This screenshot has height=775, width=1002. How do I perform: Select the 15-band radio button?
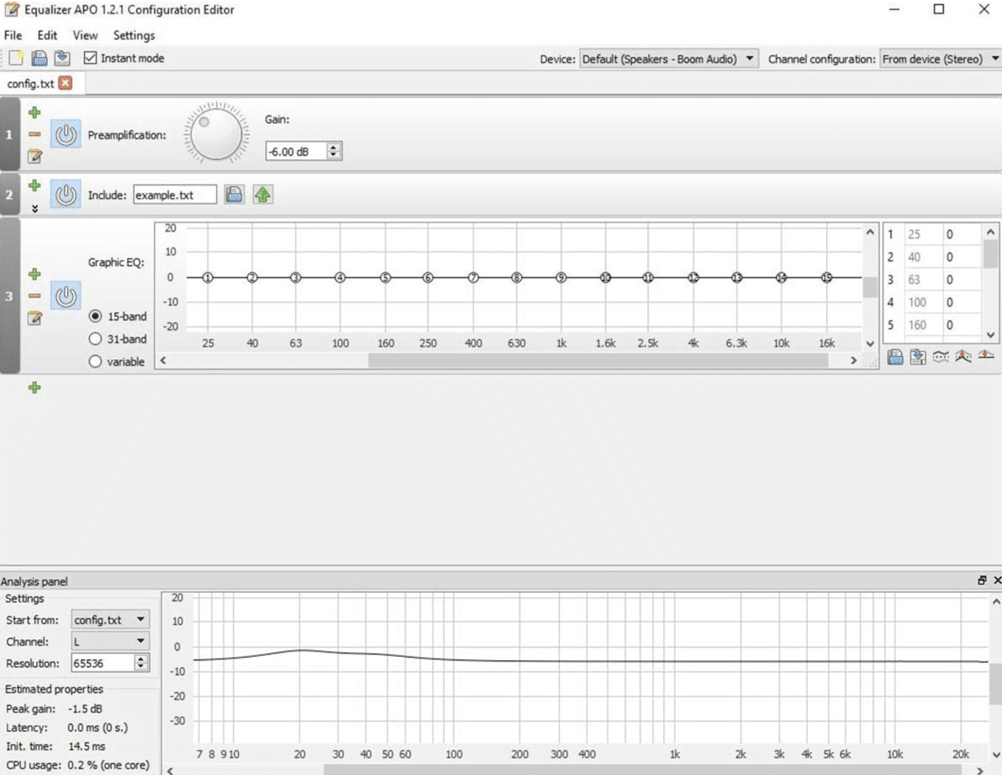pyautogui.click(x=95, y=316)
